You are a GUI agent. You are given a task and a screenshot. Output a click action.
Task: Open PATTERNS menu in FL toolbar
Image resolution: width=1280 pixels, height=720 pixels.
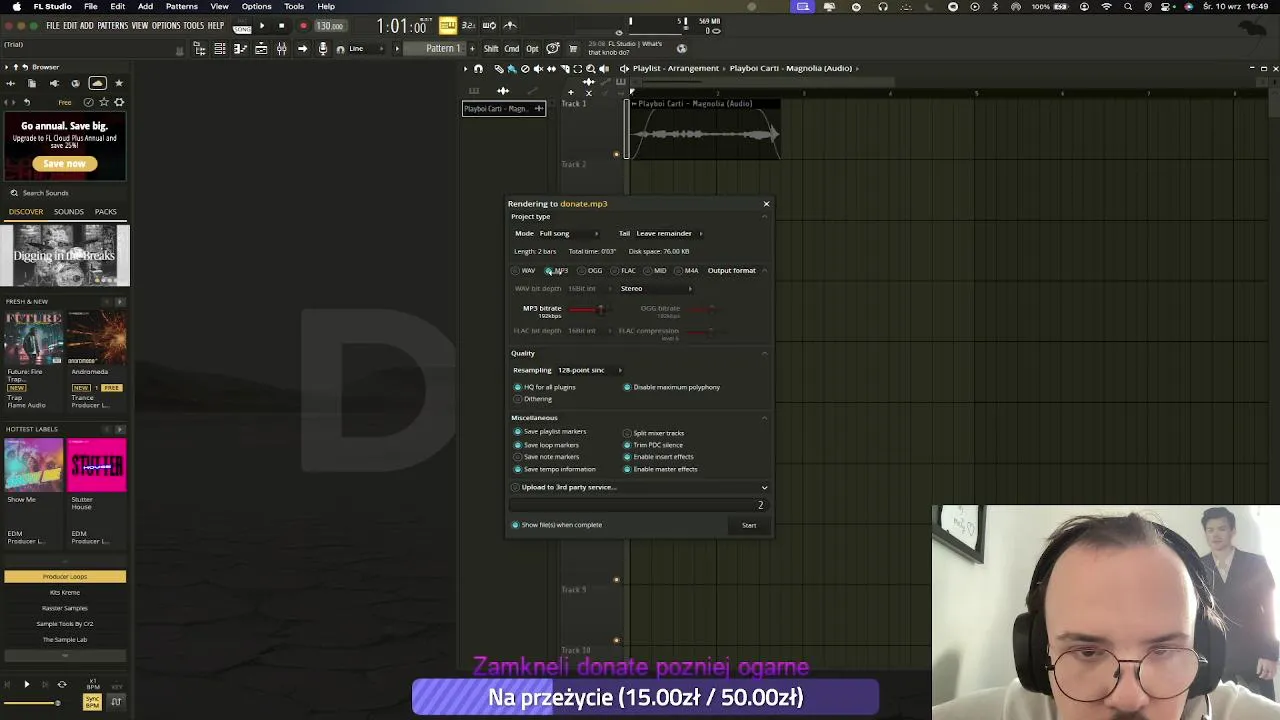point(113,26)
